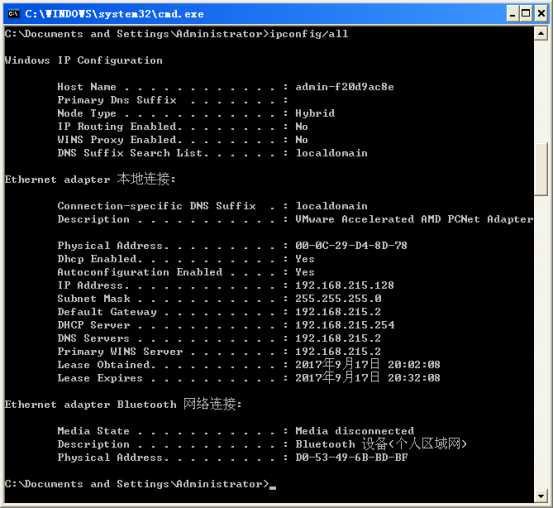This screenshot has height=508, width=554.
Task: Click the Primary Dns Suffix label
Action: point(117,100)
